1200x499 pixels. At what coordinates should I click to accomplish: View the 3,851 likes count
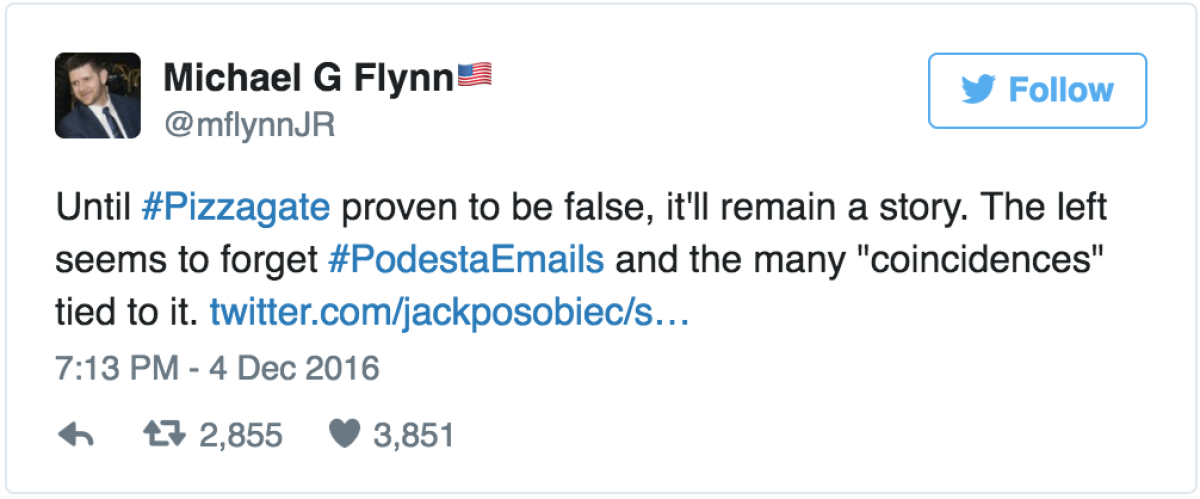coord(414,435)
